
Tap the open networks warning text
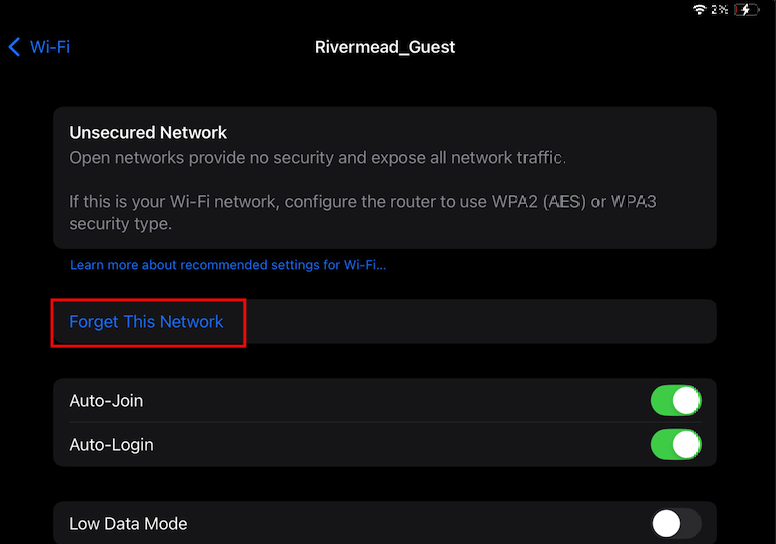click(x=317, y=158)
